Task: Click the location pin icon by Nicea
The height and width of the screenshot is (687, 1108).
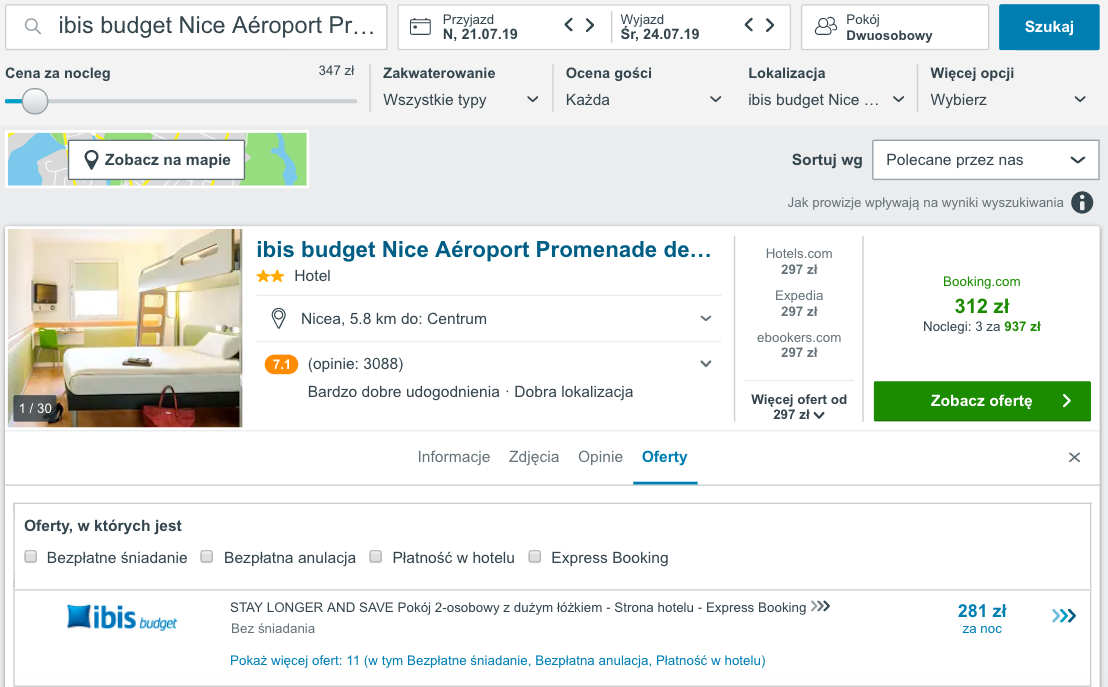Action: pos(278,319)
